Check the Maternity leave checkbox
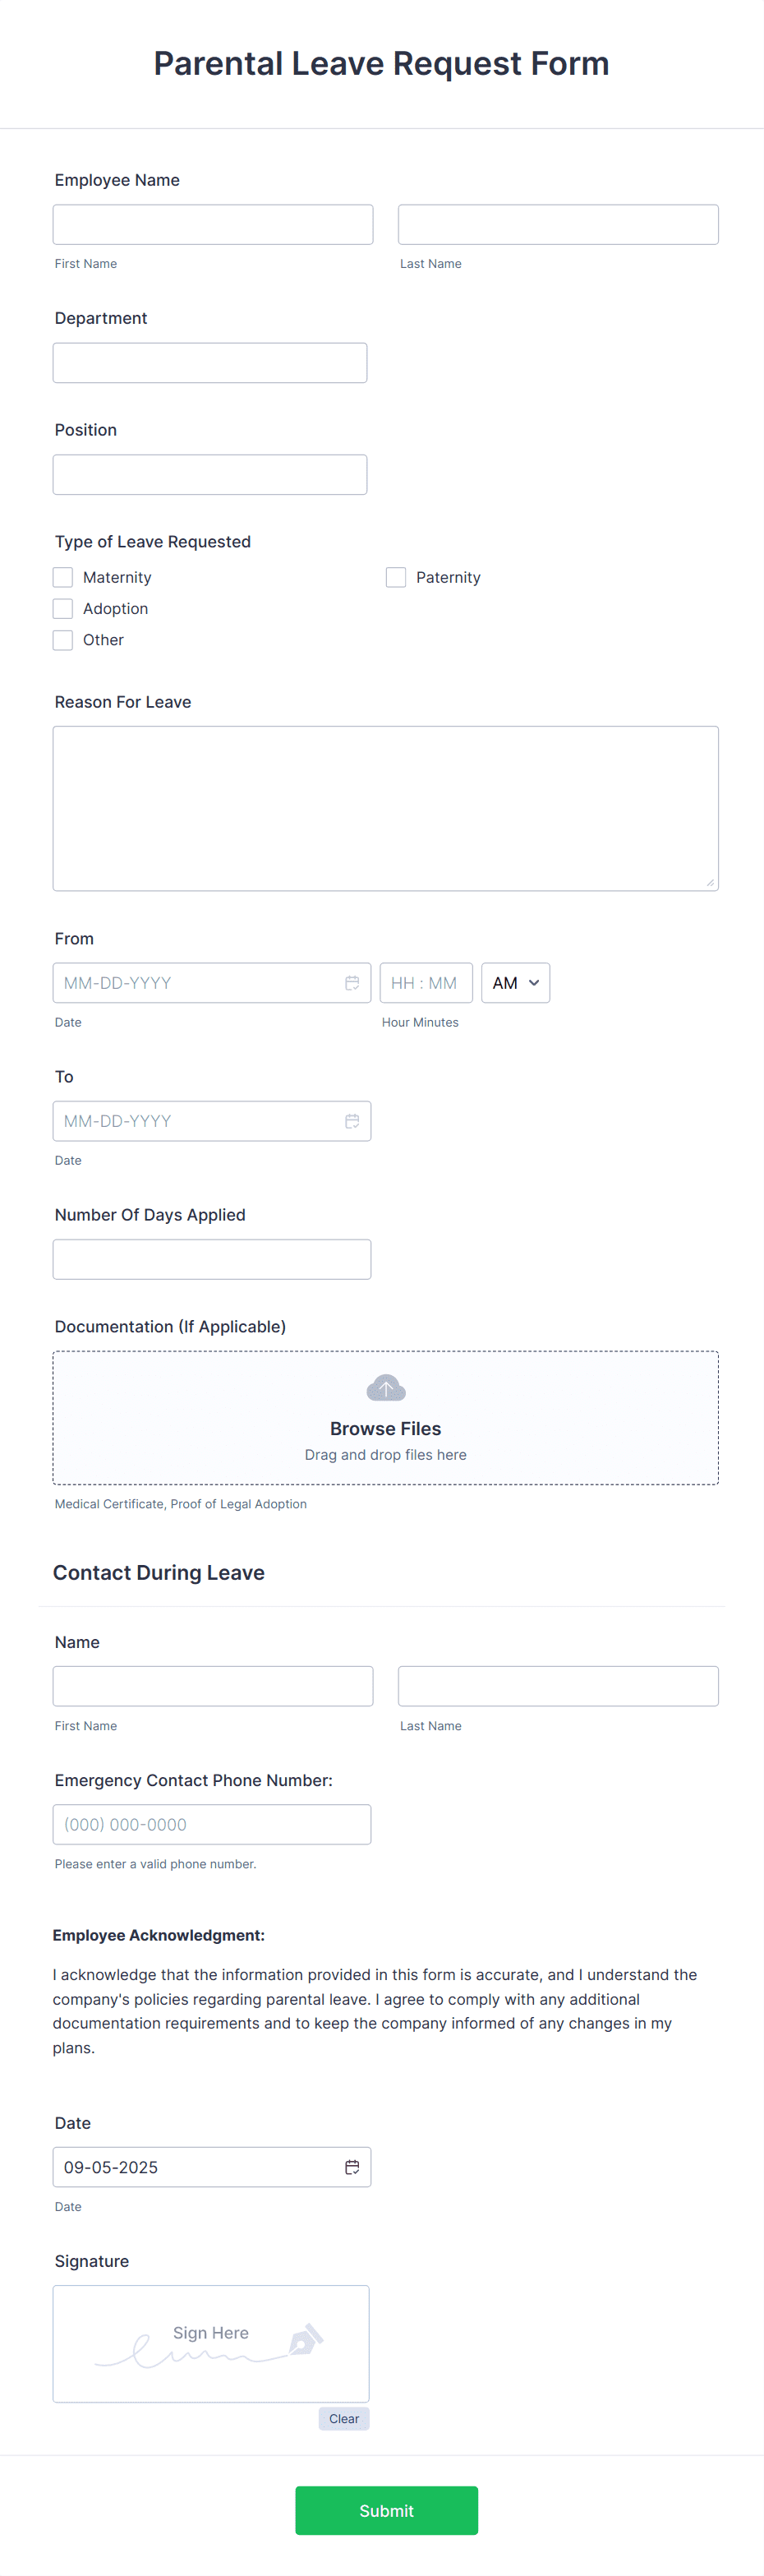The image size is (764, 2576). [62, 577]
